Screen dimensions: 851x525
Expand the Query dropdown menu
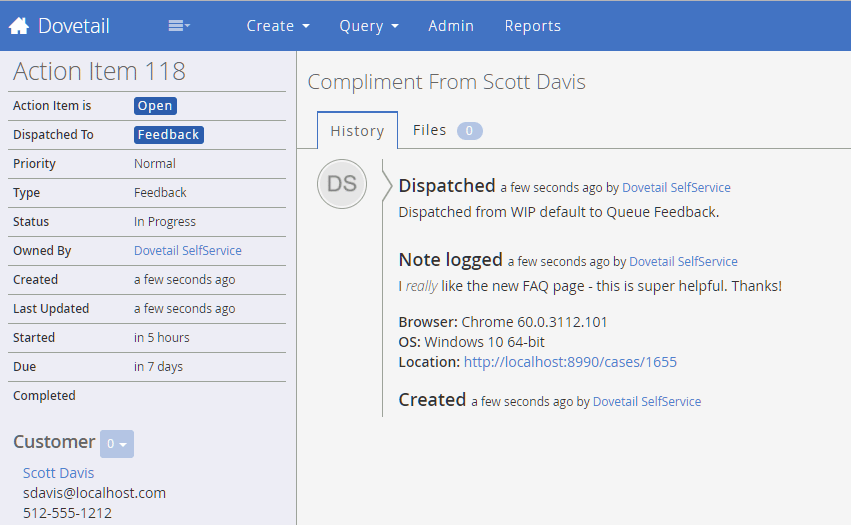click(x=369, y=26)
